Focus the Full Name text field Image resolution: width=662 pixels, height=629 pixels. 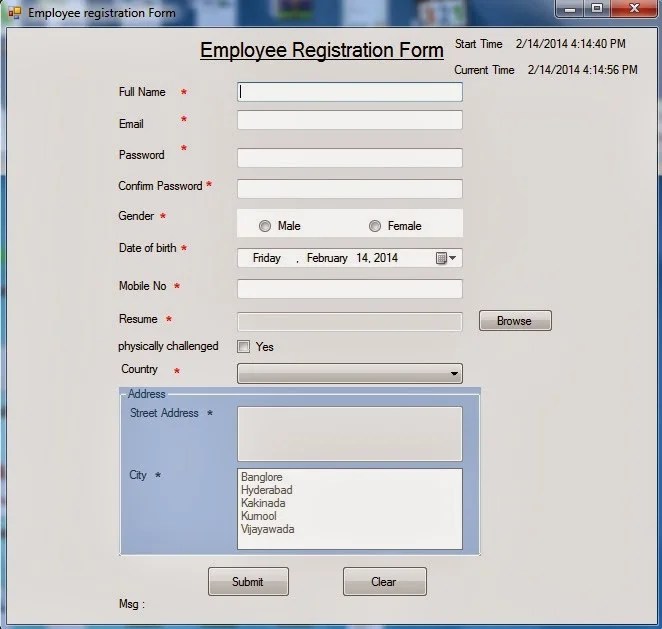tap(350, 92)
